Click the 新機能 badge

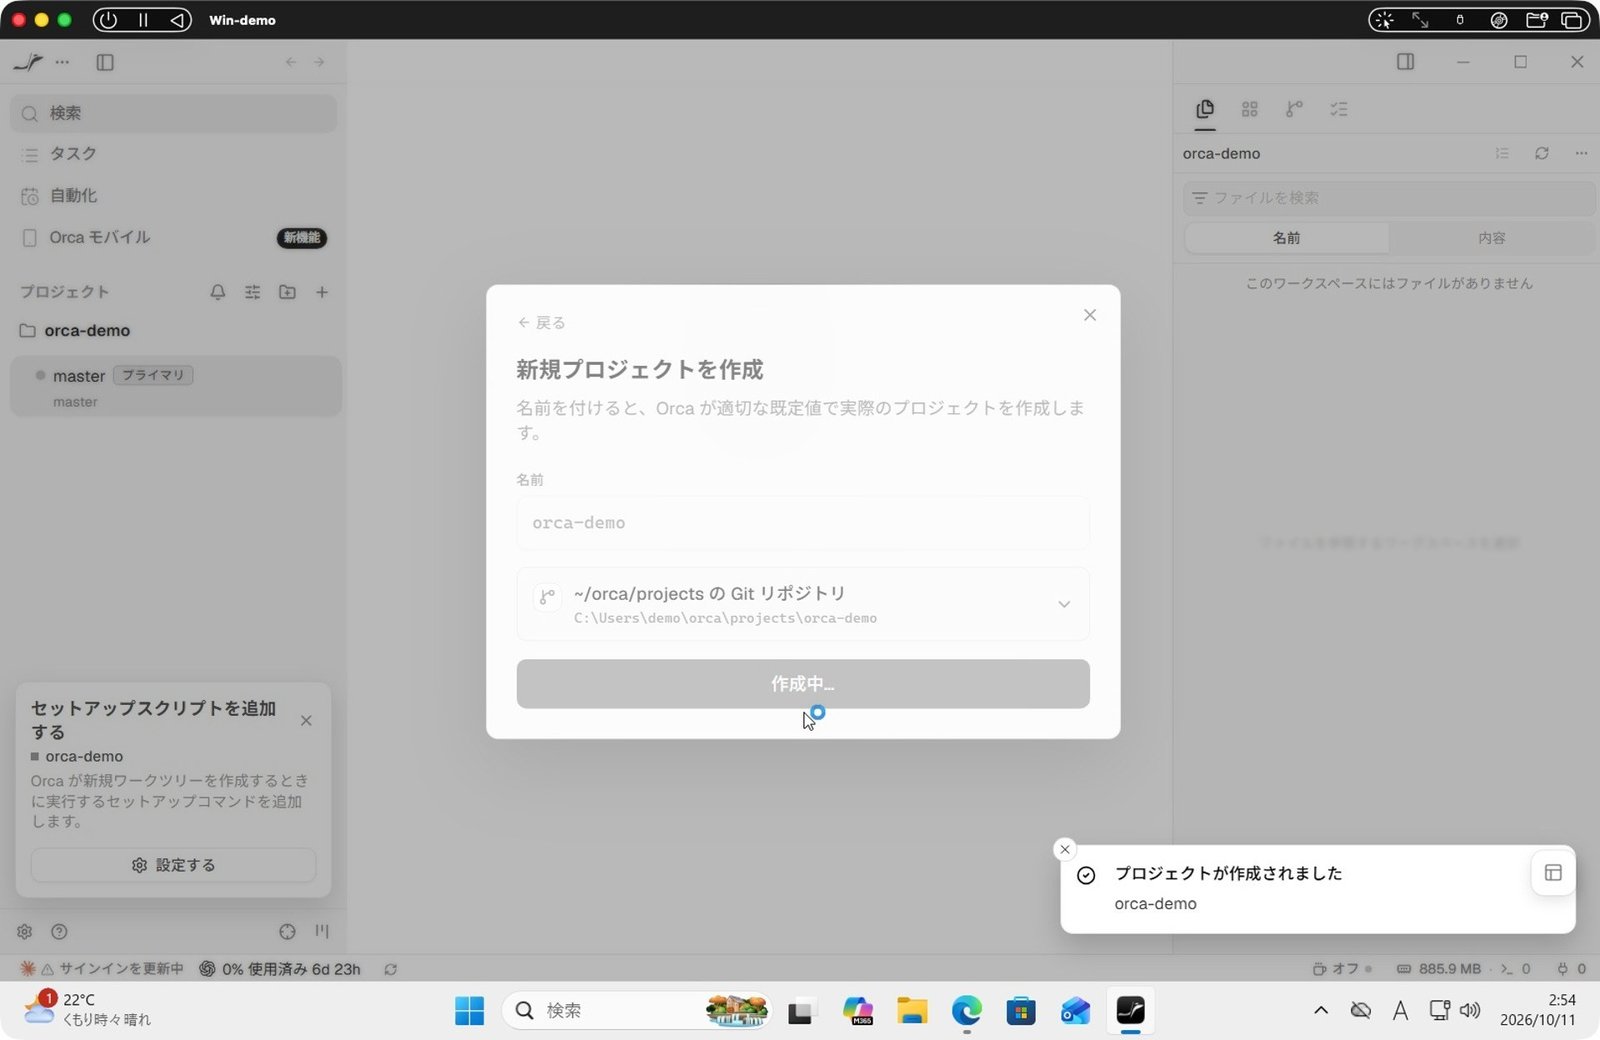point(301,238)
